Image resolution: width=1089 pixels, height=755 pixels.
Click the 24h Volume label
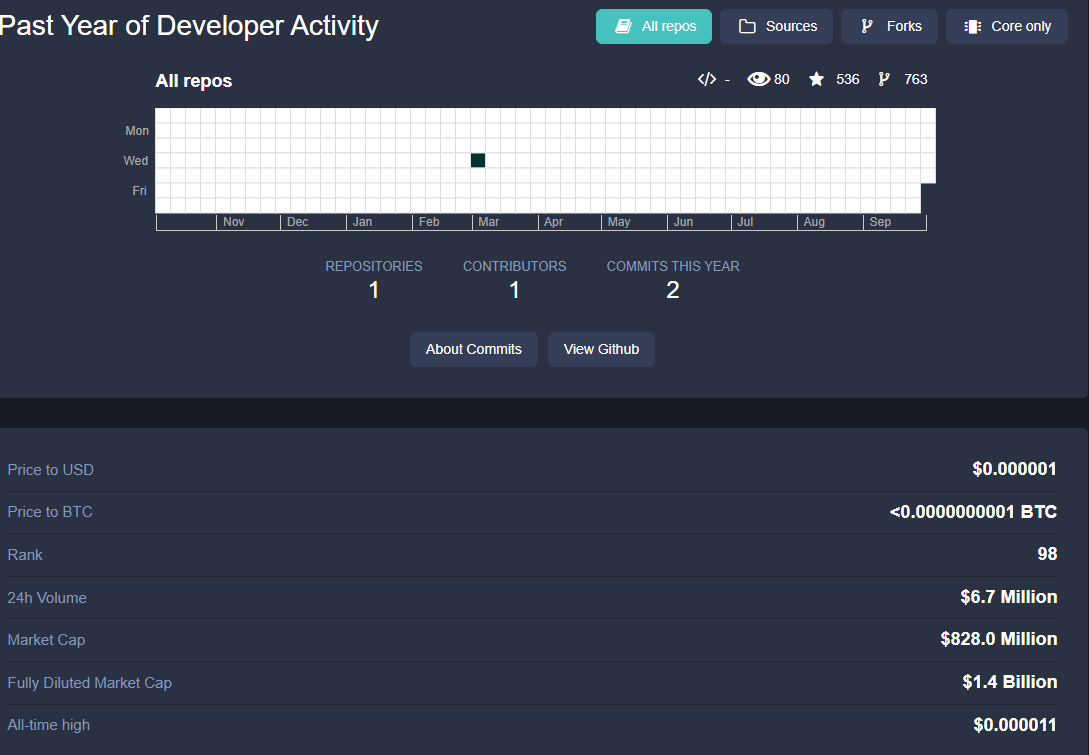coord(47,598)
